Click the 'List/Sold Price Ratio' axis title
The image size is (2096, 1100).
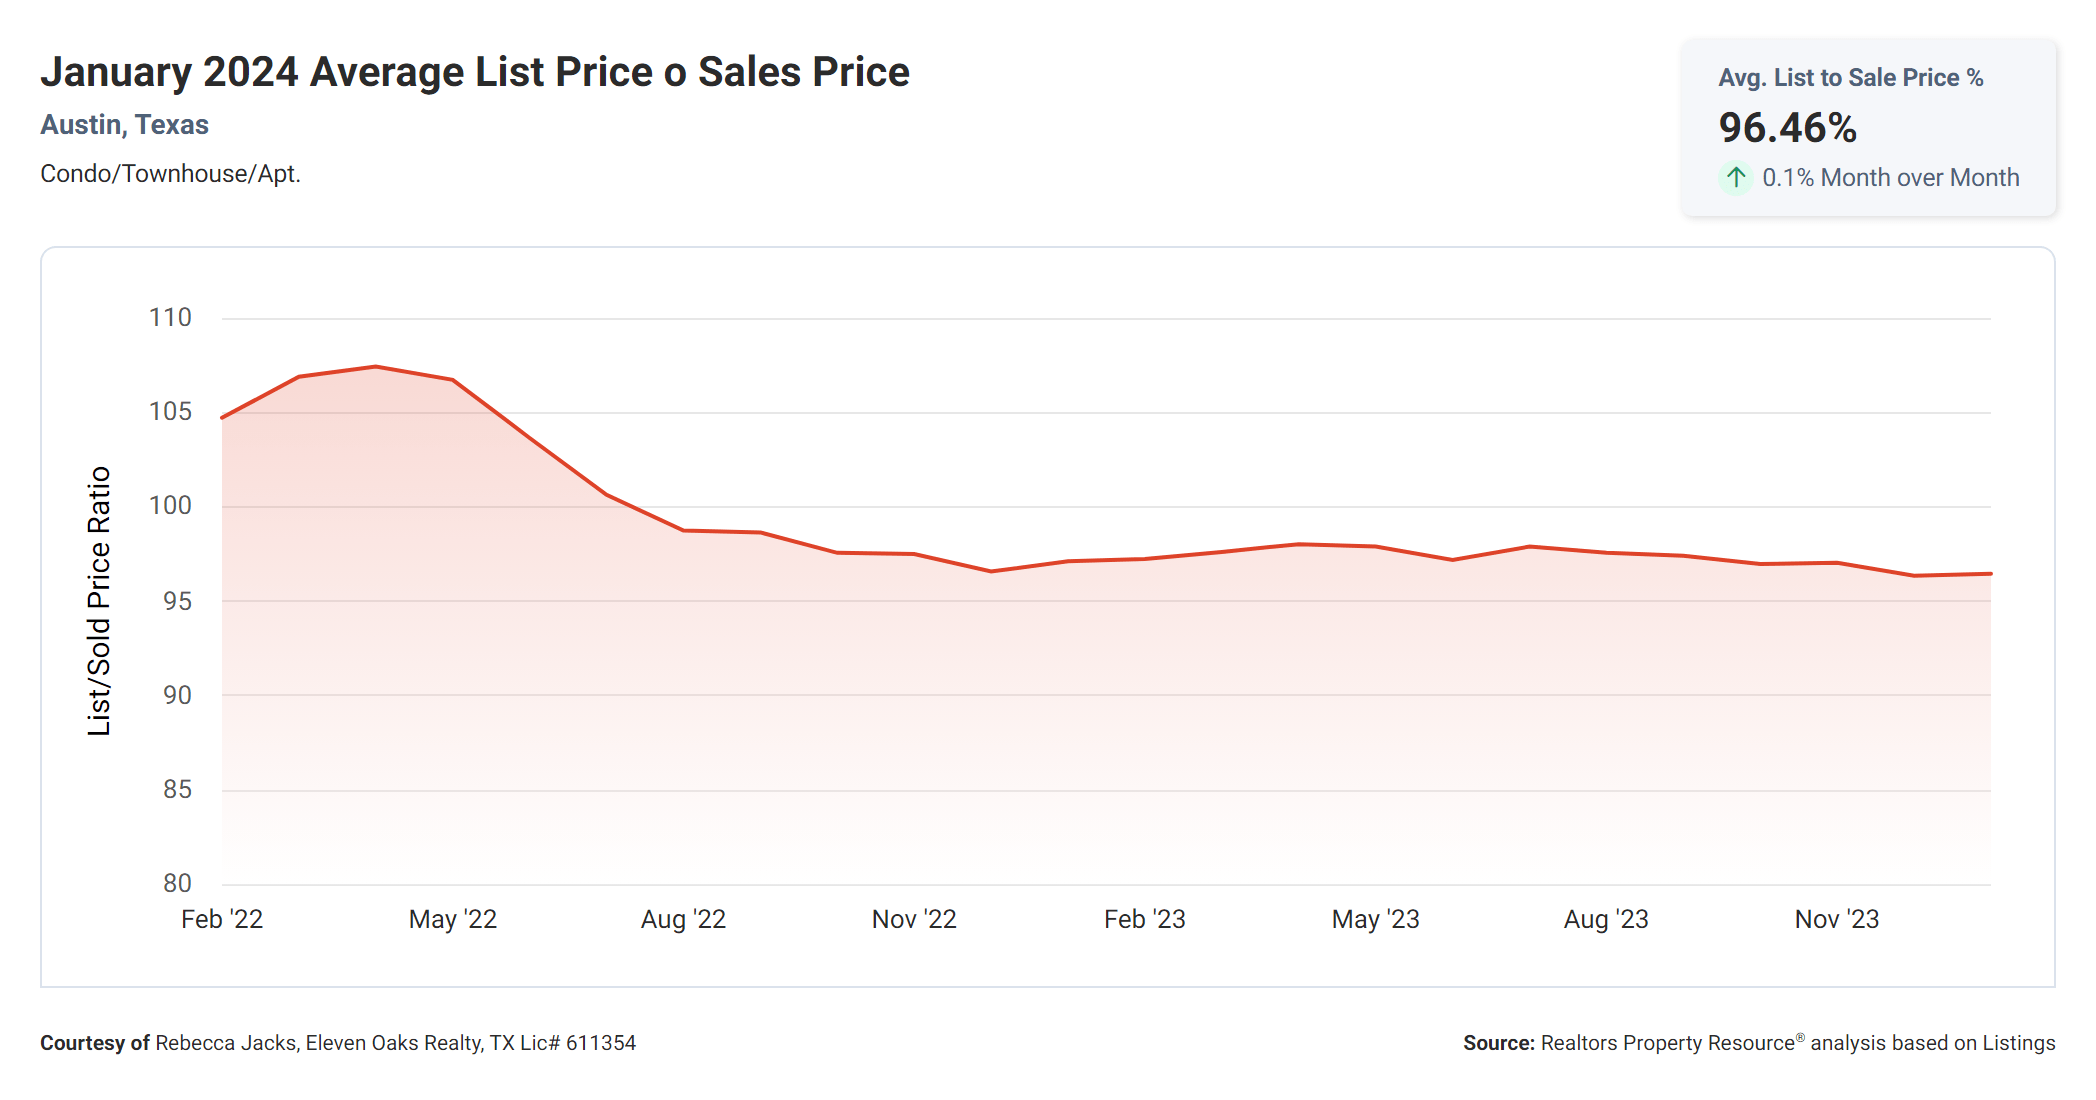pos(99,601)
